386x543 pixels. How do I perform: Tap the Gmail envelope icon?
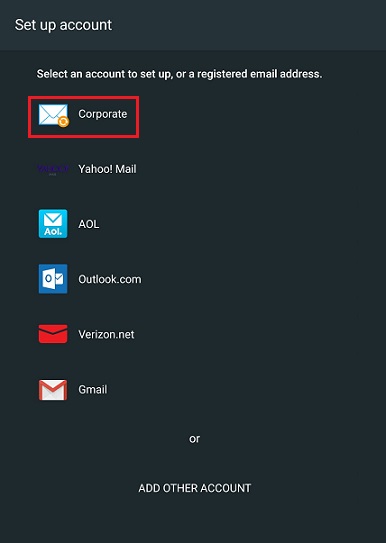(x=53, y=390)
